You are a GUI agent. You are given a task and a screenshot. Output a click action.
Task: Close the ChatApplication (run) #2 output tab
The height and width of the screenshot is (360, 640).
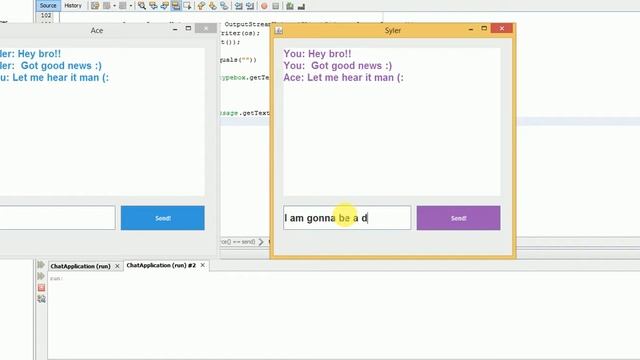(x=202, y=265)
